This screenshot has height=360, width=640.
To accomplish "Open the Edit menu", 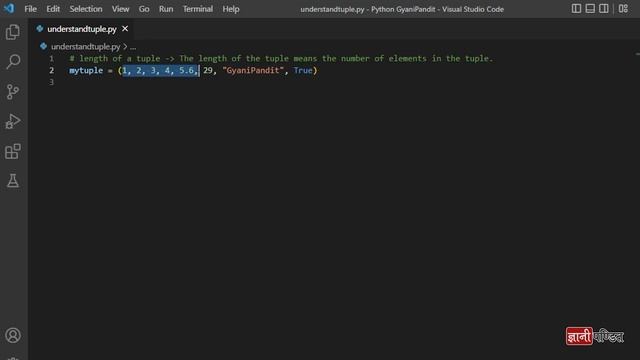I will [x=53, y=9].
